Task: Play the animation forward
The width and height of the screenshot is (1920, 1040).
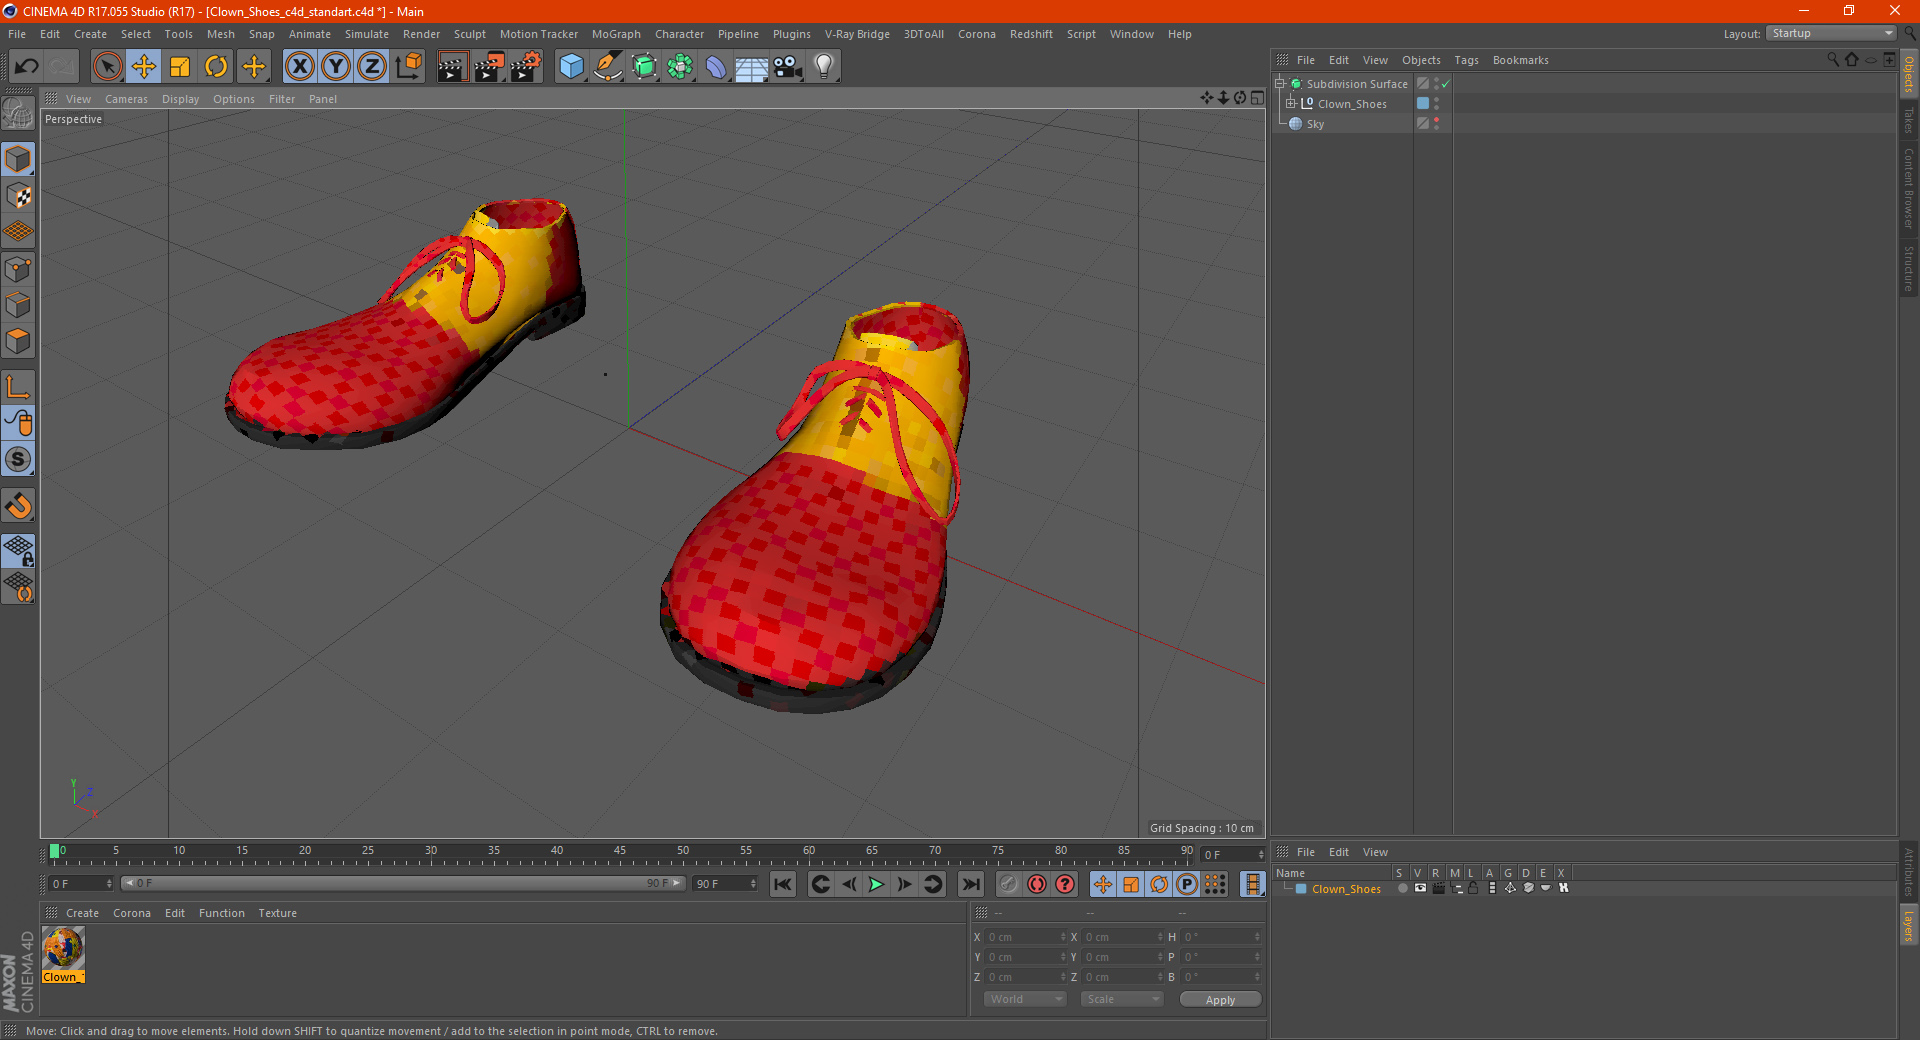Action: pyautogui.click(x=876, y=884)
